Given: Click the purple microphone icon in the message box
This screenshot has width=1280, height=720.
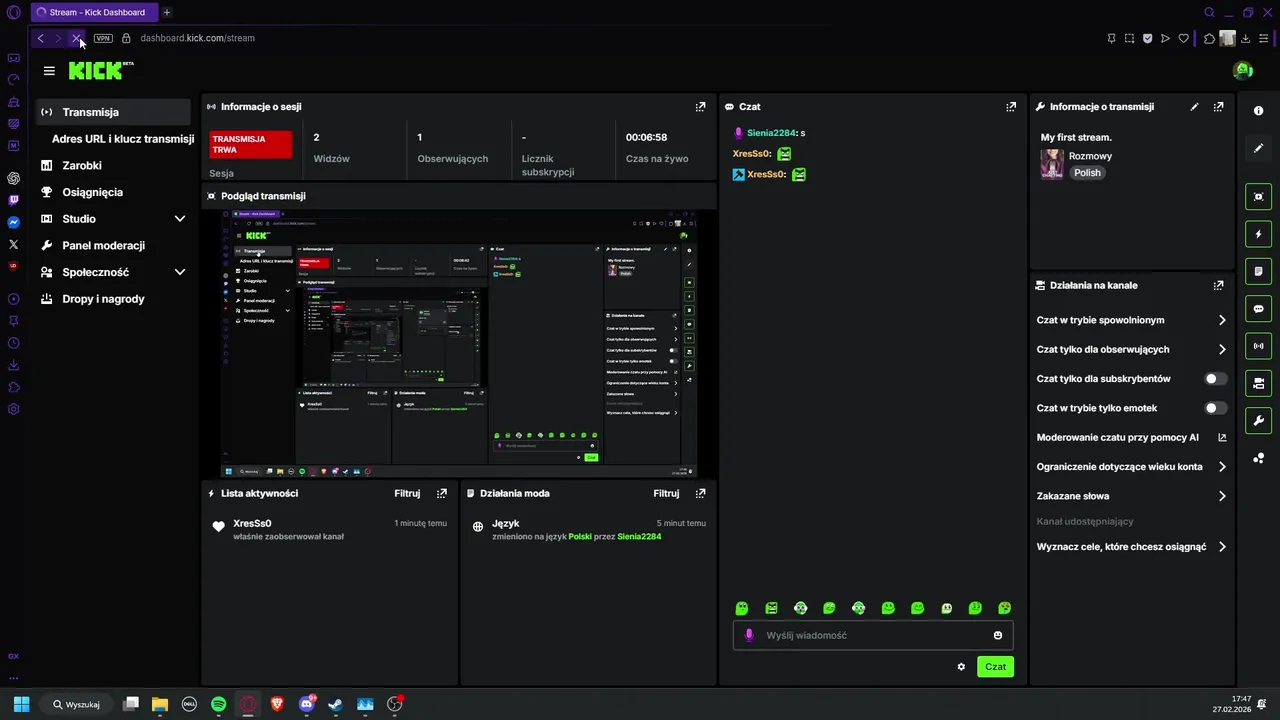Looking at the screenshot, I should (x=749, y=635).
